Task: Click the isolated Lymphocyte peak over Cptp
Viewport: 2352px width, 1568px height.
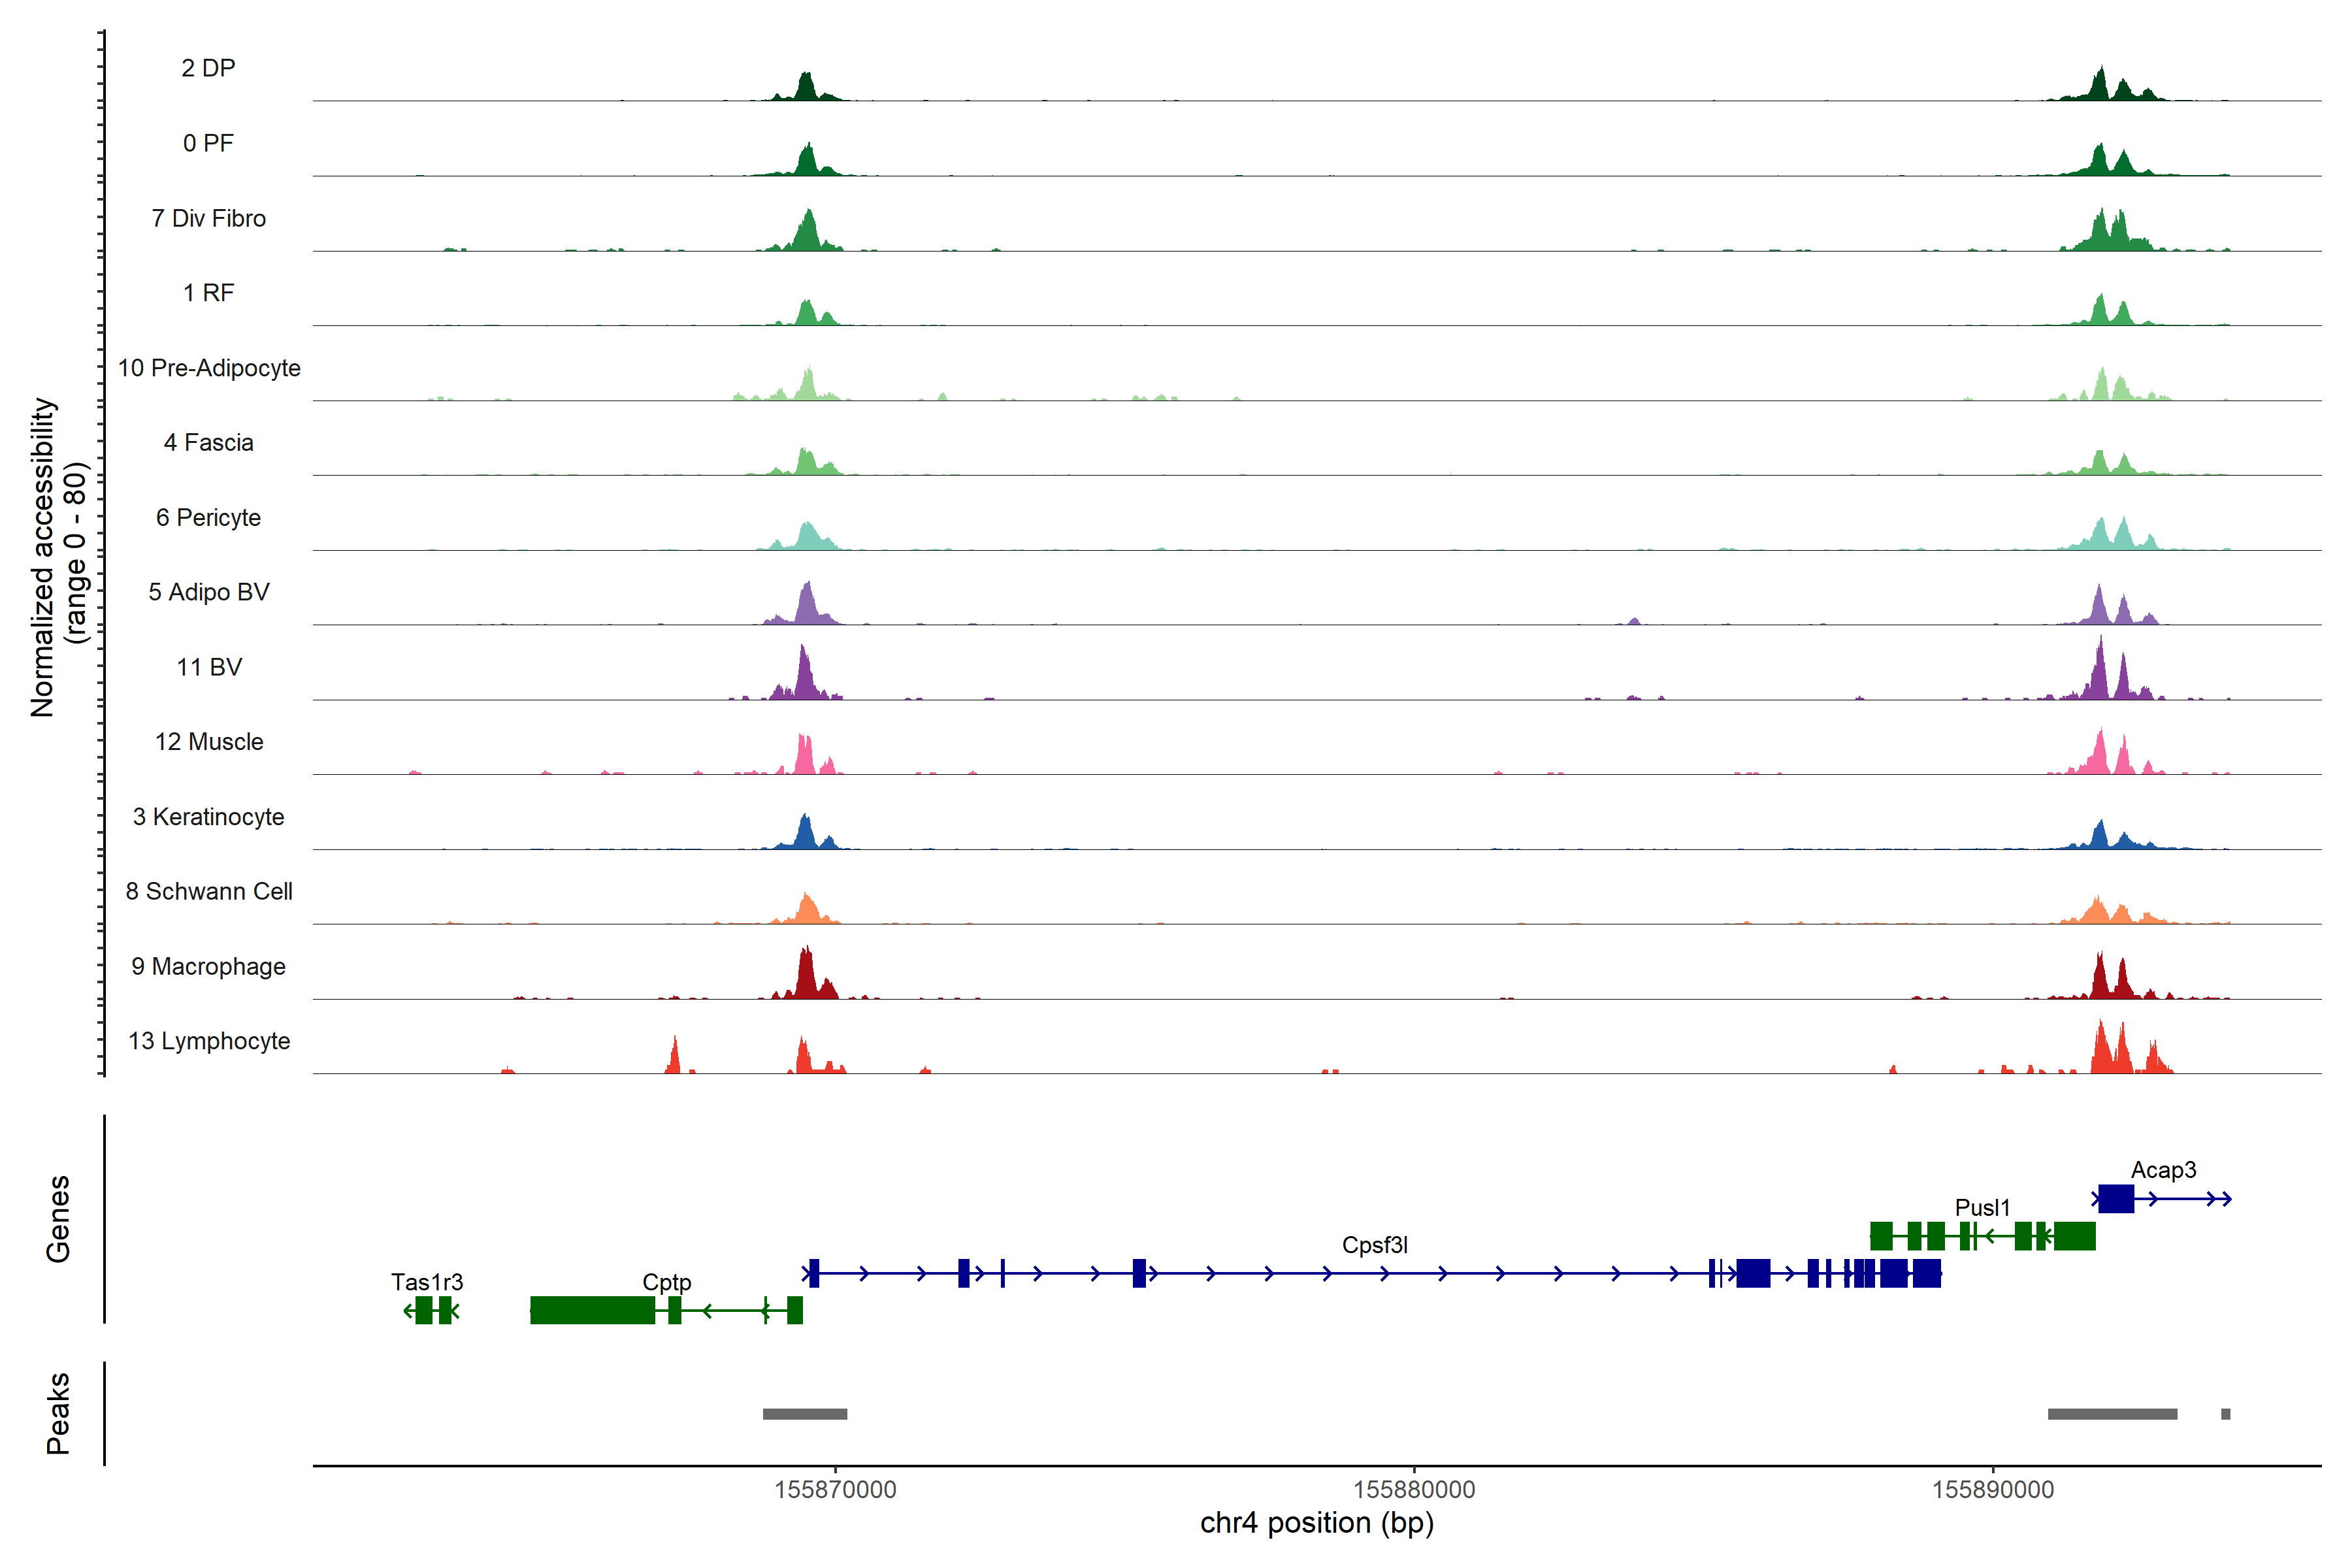Action: 675,1058
